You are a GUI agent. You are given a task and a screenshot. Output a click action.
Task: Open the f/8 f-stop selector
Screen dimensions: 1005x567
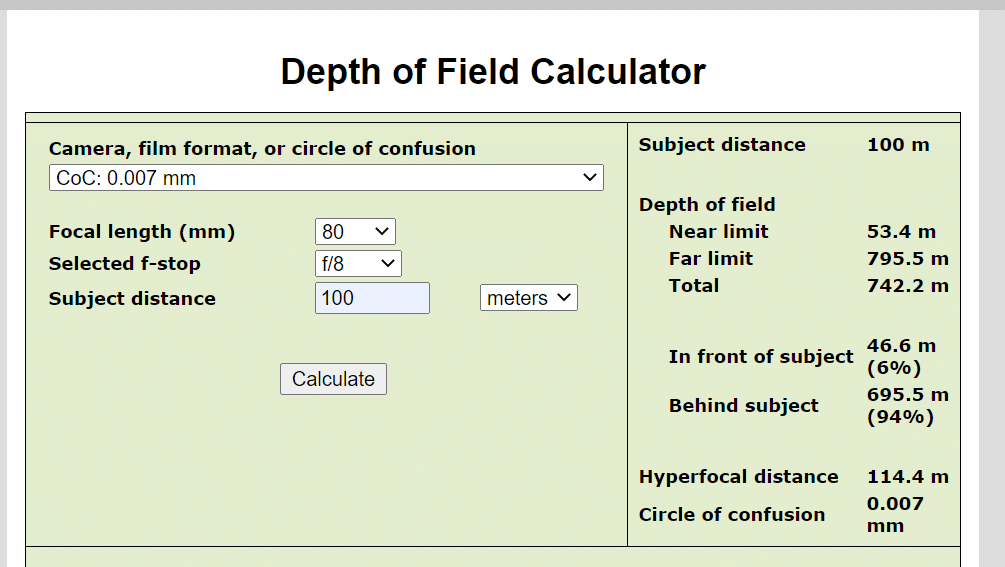[358, 263]
